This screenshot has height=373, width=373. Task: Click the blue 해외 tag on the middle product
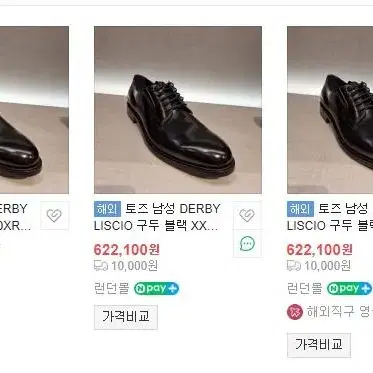107,209
